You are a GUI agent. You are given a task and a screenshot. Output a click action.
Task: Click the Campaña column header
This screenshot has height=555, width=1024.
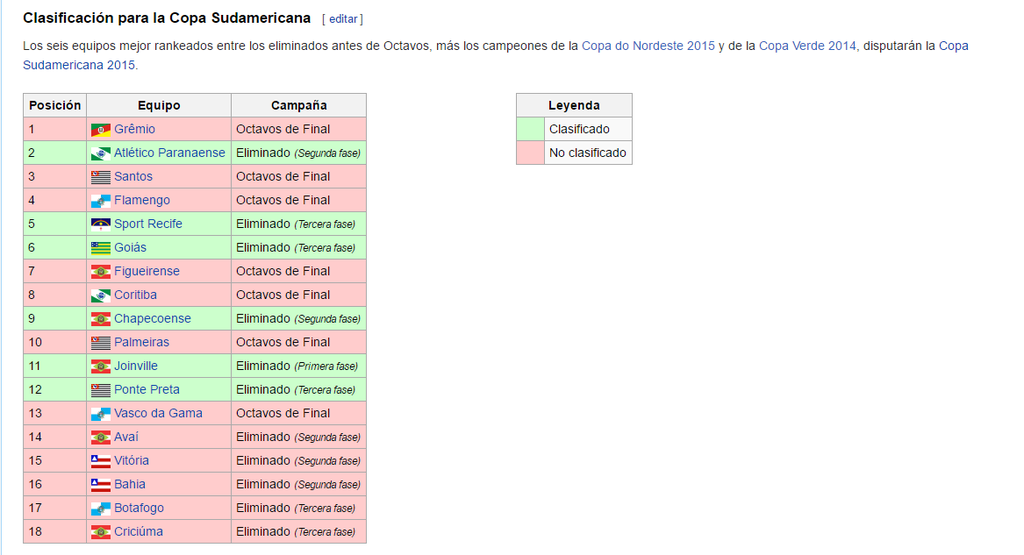coord(299,105)
